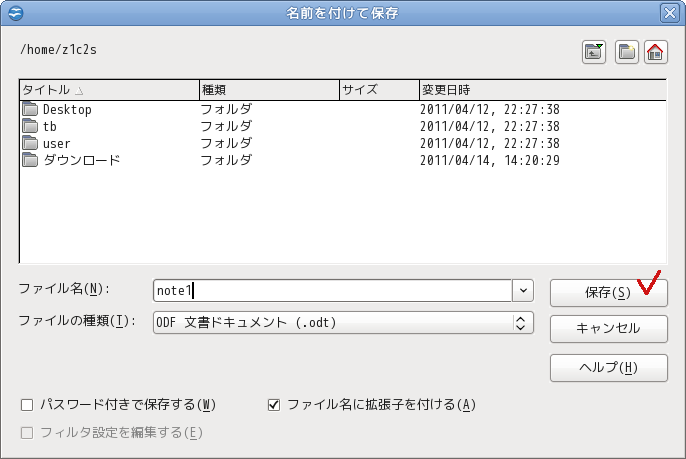Viewport: 686px width, 459px height.
Task: Sort list by タイトル column header
Action: (x=109, y=90)
